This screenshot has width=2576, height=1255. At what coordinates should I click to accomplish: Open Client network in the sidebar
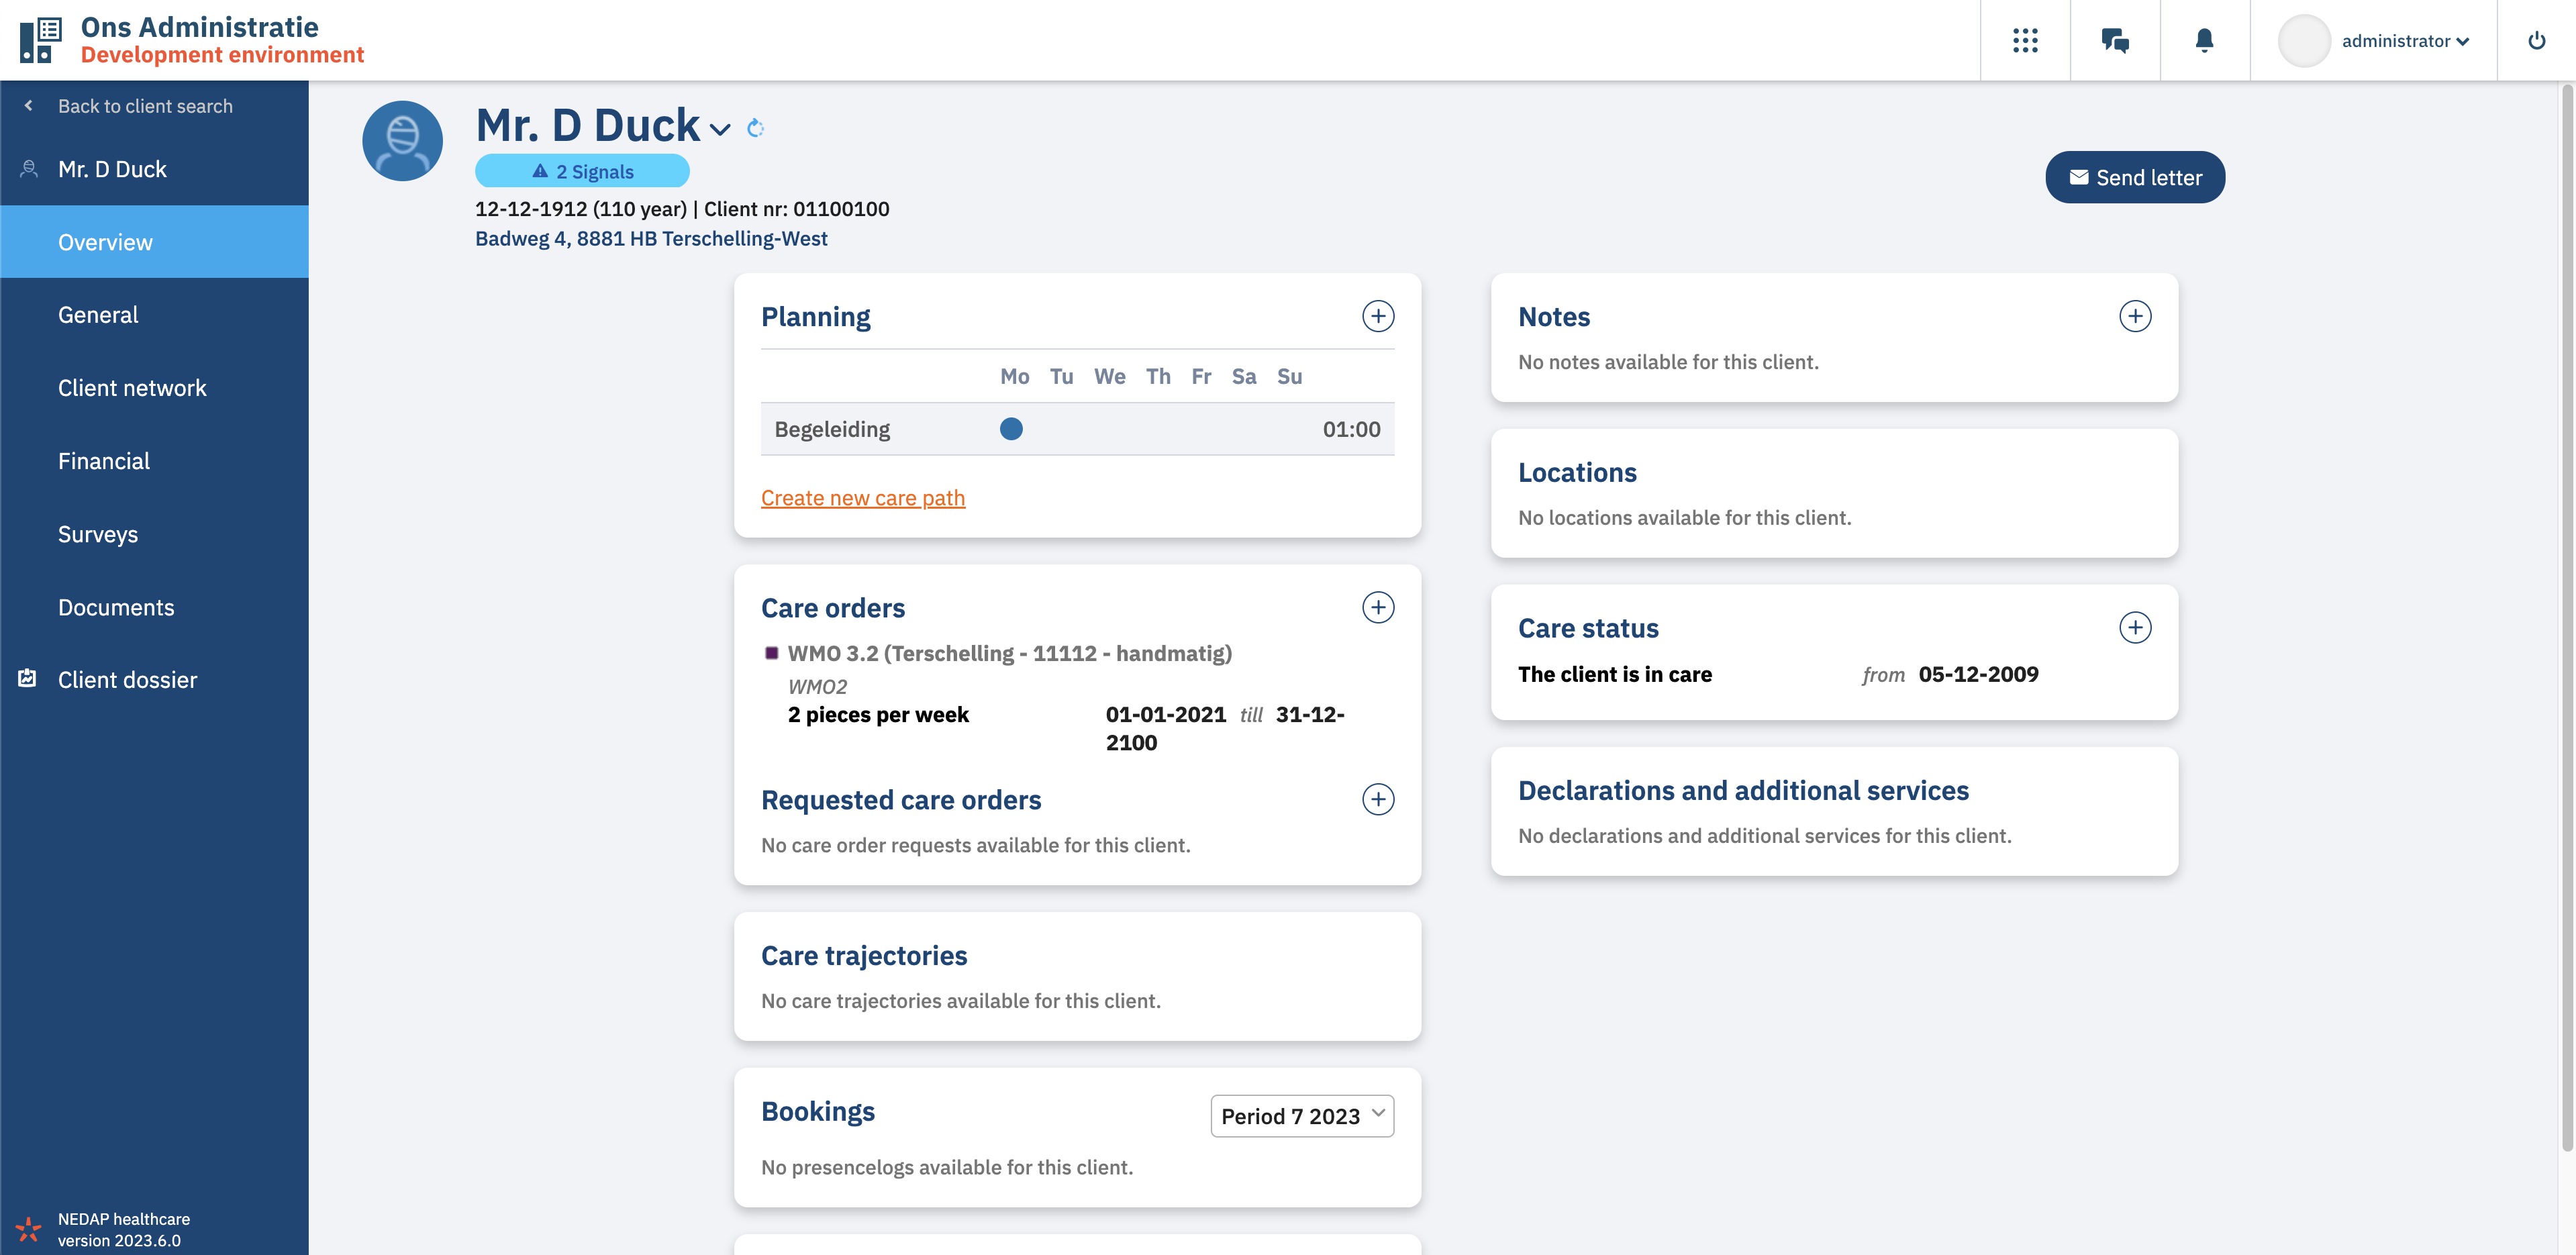(155, 388)
